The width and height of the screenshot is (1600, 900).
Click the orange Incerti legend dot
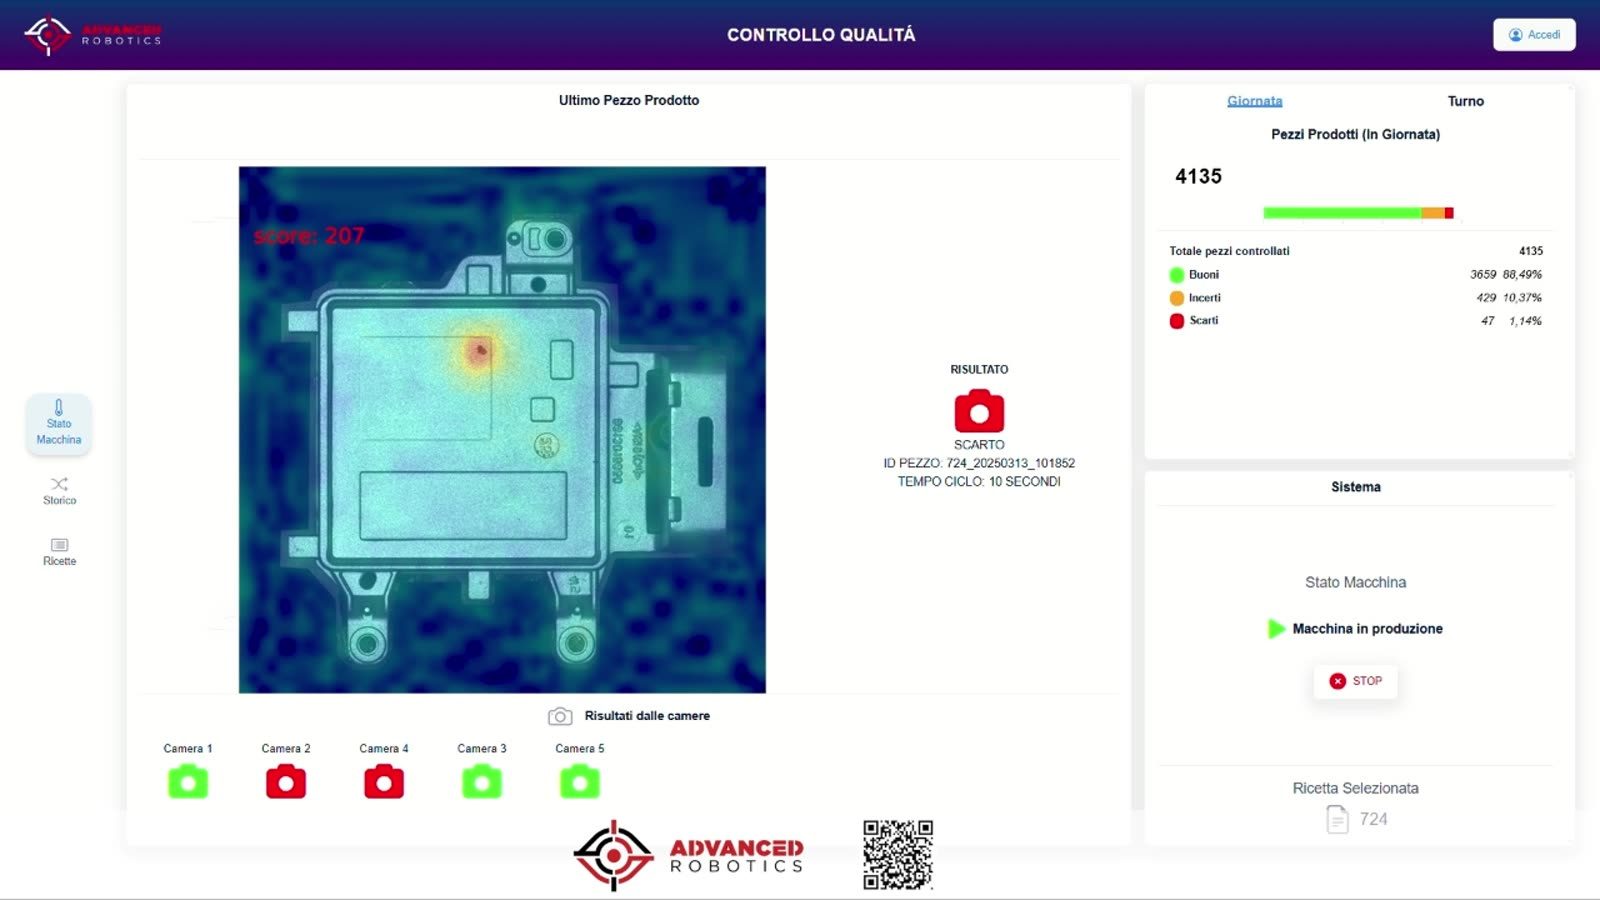[x=1177, y=298]
